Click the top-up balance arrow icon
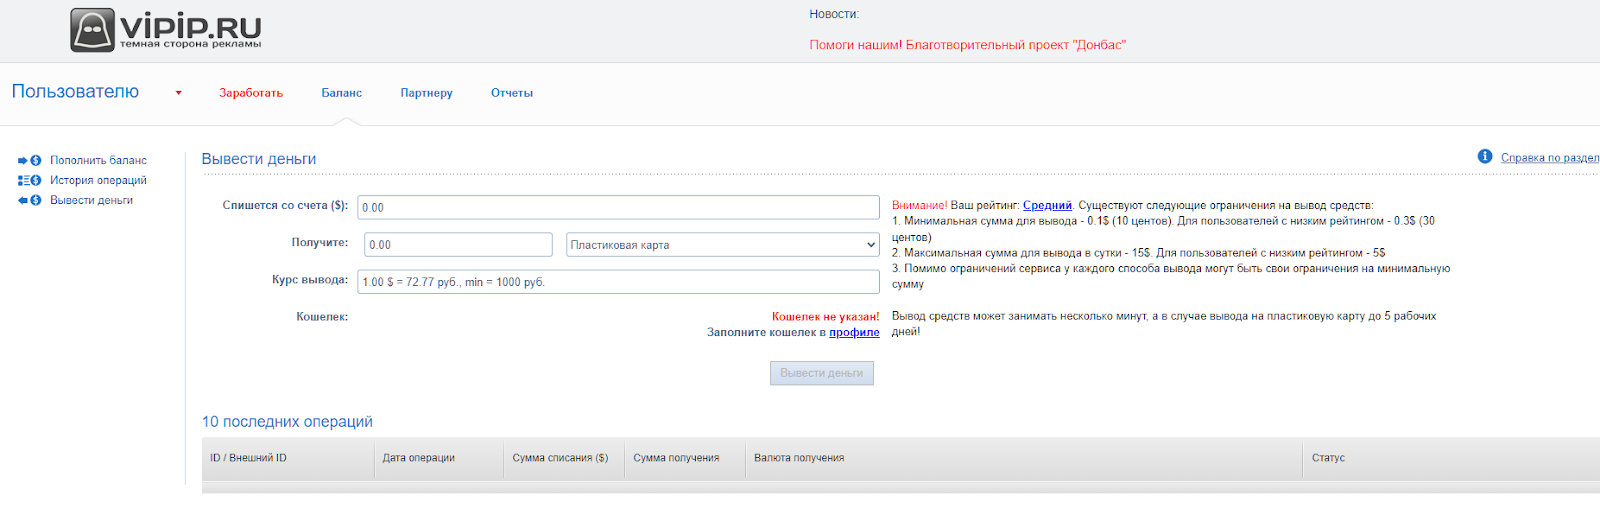 click(x=29, y=160)
